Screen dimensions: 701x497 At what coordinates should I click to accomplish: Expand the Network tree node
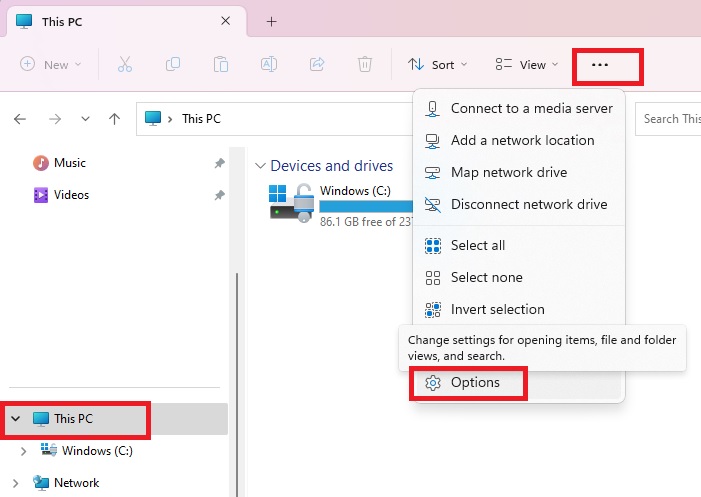click(16, 483)
